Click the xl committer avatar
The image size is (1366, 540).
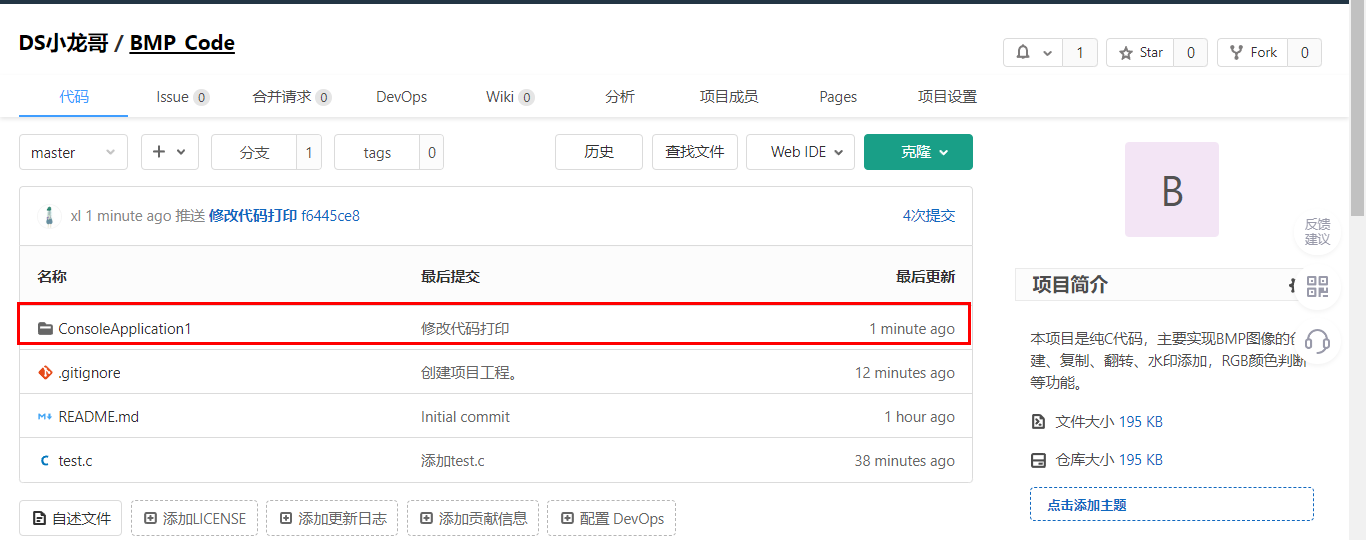click(49, 216)
